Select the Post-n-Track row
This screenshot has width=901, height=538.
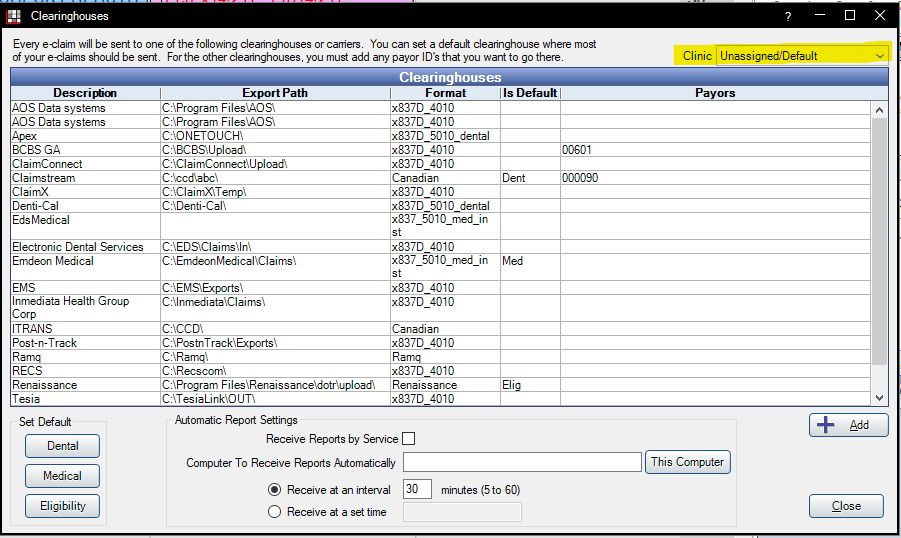(x=440, y=343)
